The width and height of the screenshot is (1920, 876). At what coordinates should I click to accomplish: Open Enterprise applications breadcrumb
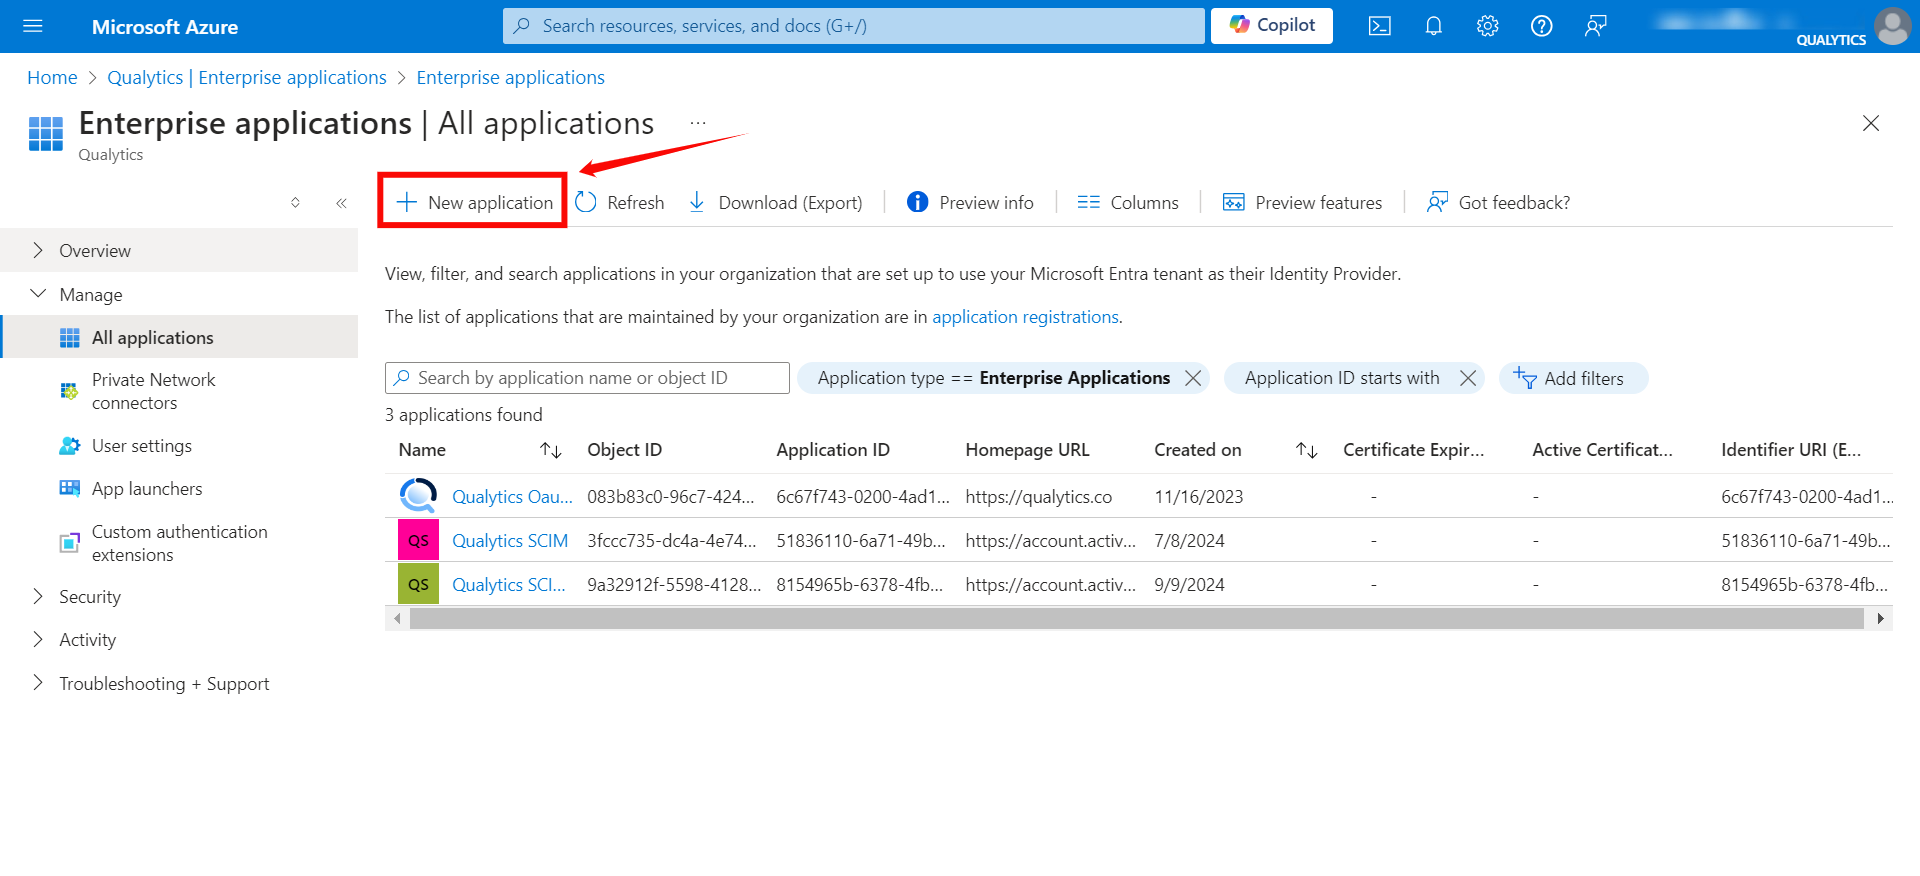(x=511, y=77)
